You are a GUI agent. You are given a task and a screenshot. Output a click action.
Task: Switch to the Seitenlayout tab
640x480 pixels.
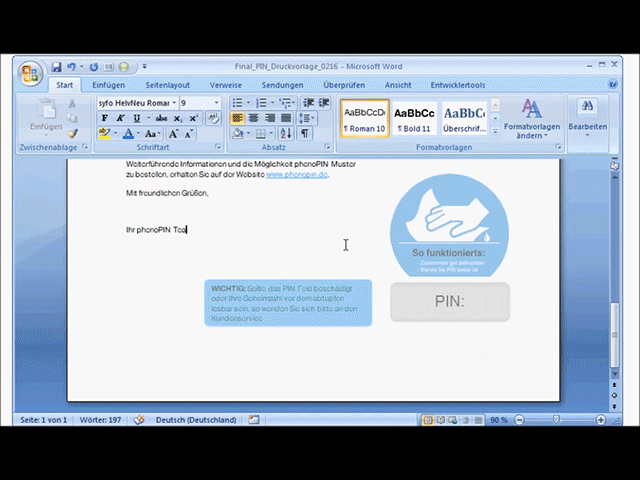(168, 85)
